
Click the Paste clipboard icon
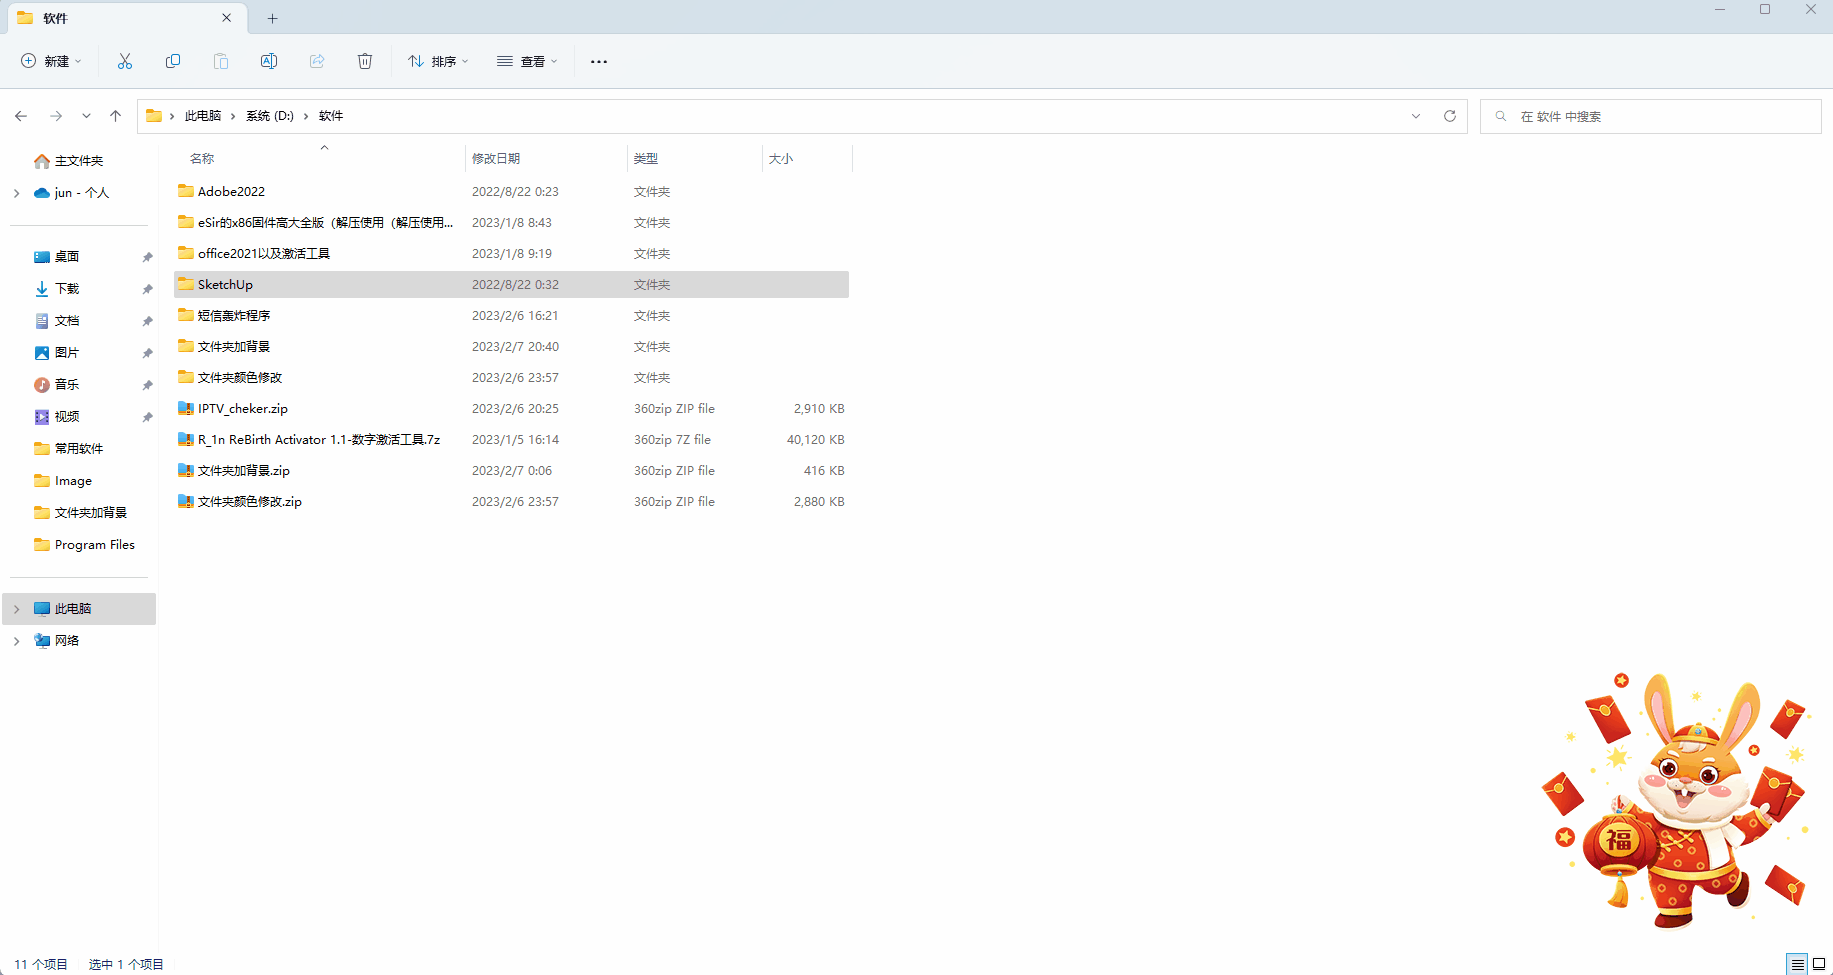[x=221, y=61]
